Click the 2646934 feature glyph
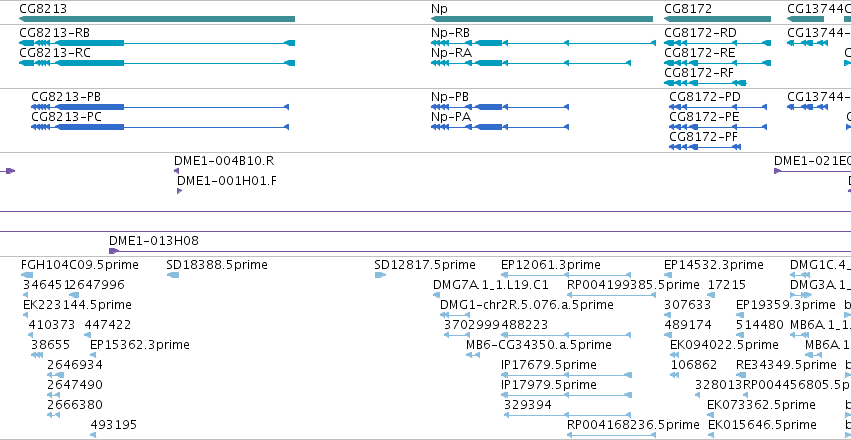Screen dimensions: 851x440 click(55, 375)
